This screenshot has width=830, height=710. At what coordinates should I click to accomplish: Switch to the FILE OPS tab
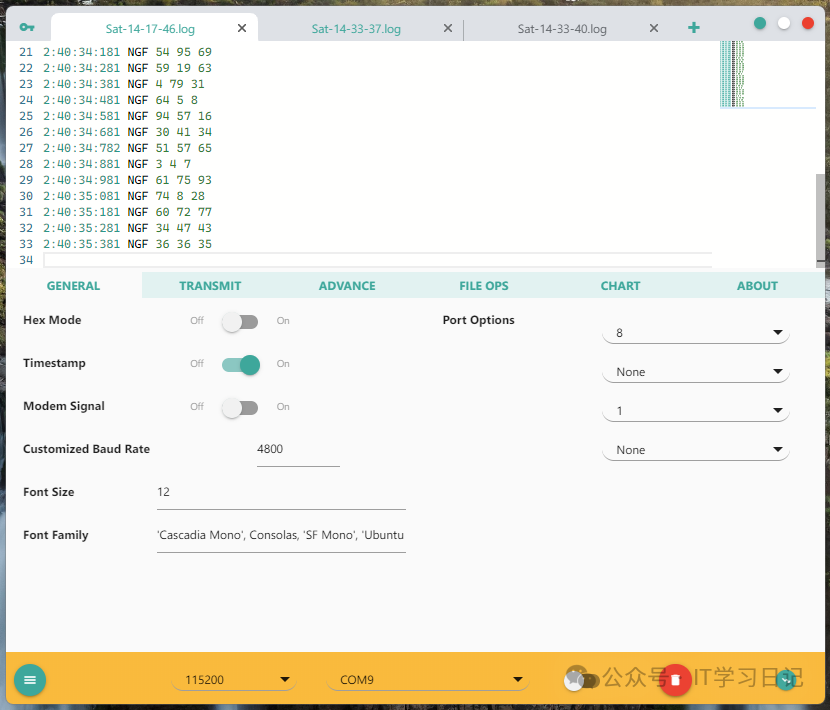[484, 286]
